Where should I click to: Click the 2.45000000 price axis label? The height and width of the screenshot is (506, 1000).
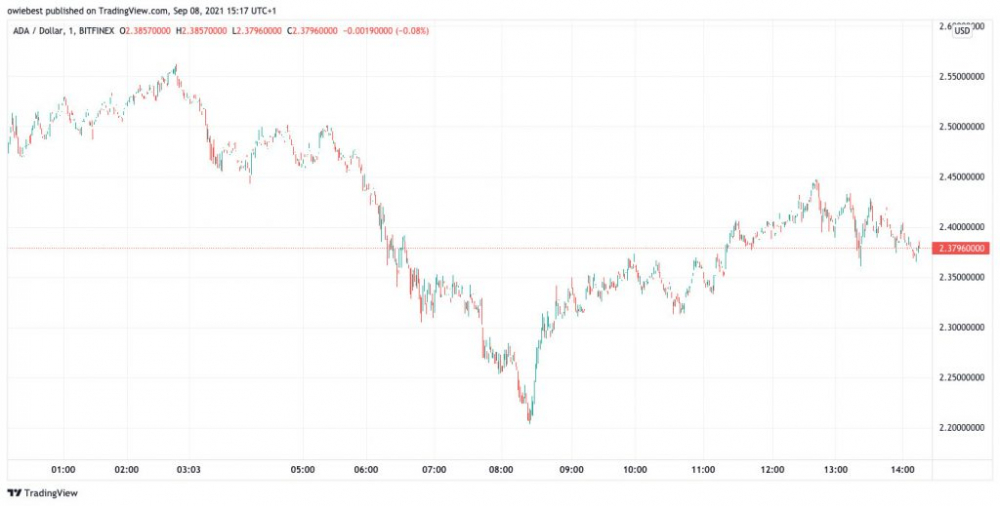(963, 177)
